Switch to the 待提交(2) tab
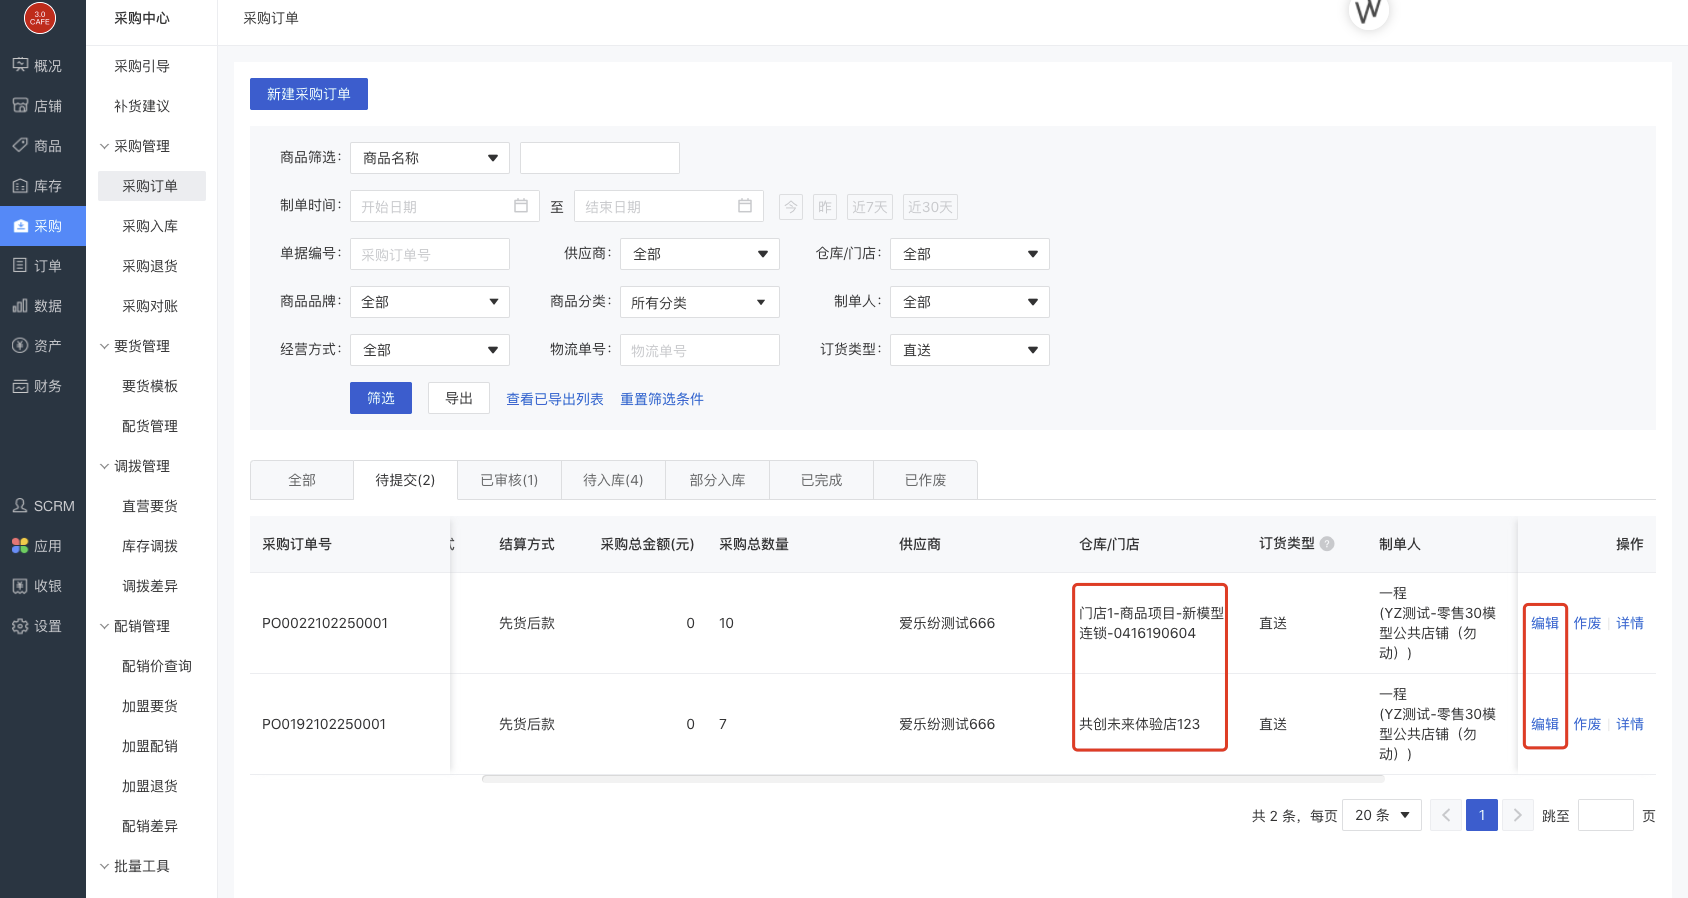 (x=405, y=480)
